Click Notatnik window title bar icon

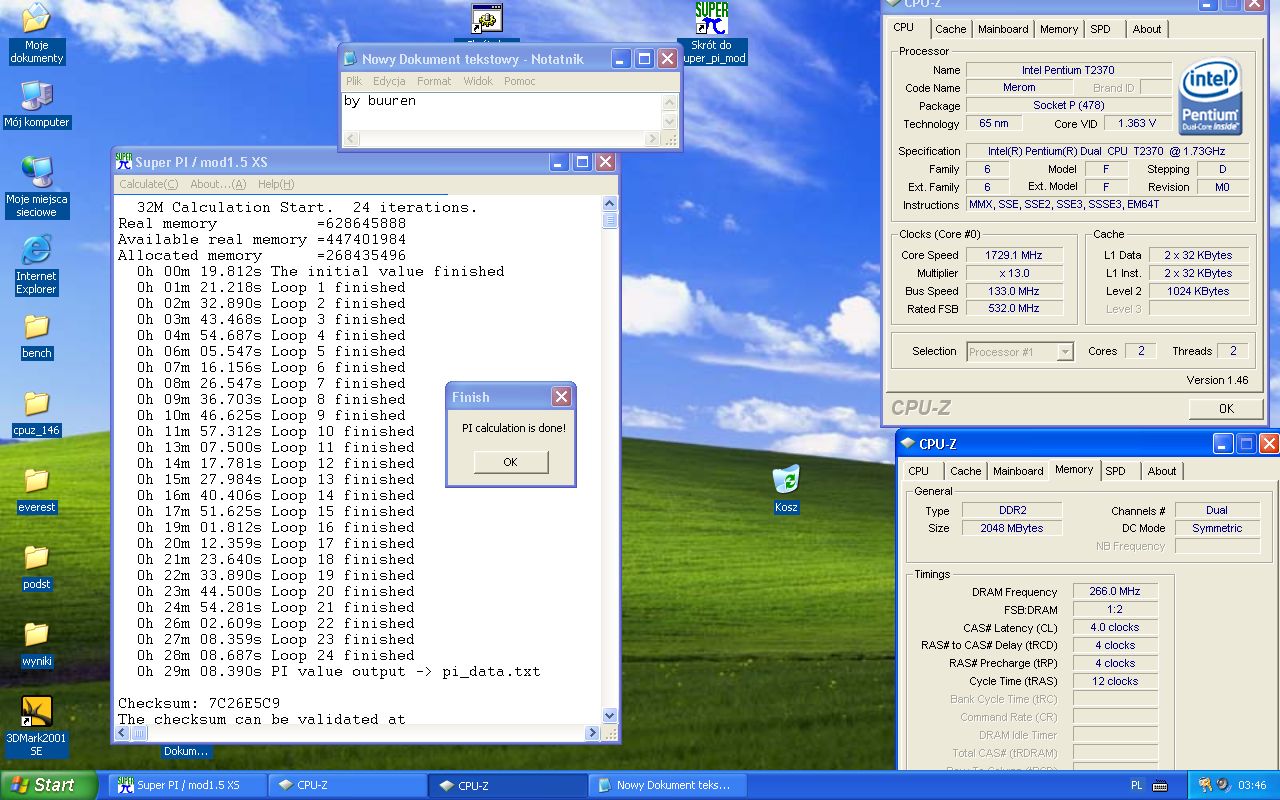coord(351,59)
